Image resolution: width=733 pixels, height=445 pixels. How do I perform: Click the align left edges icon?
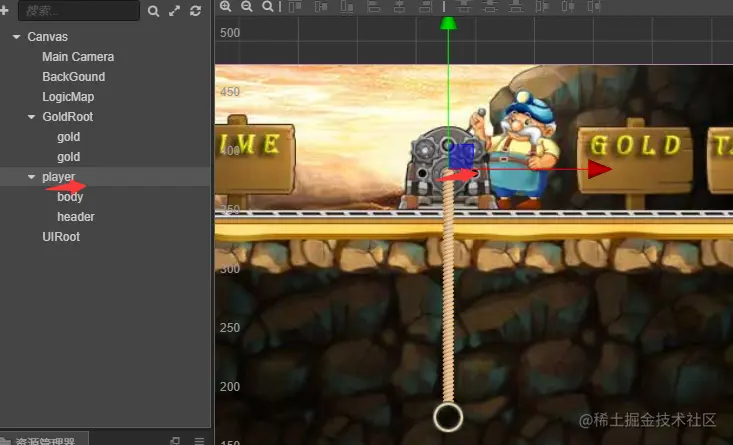click(374, 6)
